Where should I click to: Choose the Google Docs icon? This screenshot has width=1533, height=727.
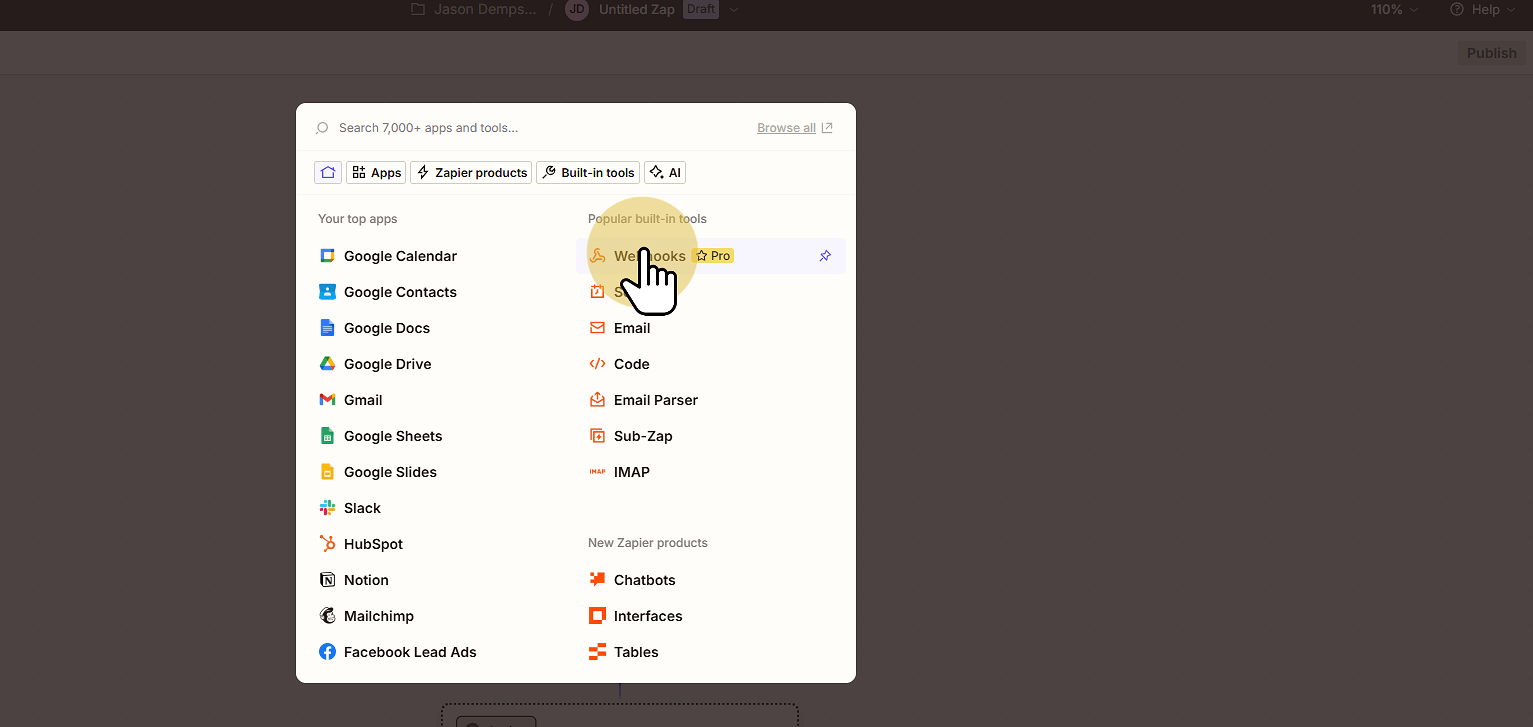point(327,328)
